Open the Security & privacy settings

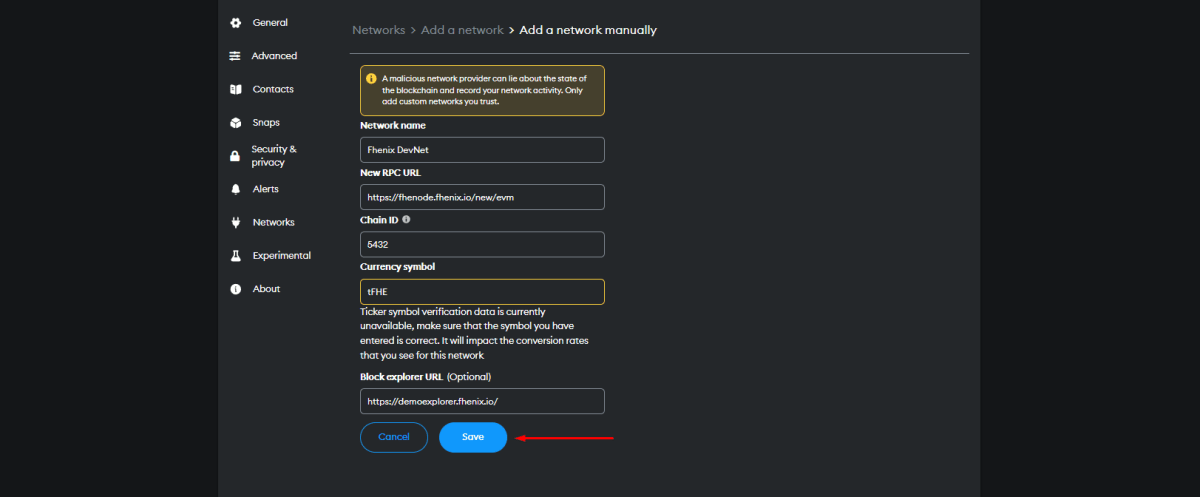point(273,155)
